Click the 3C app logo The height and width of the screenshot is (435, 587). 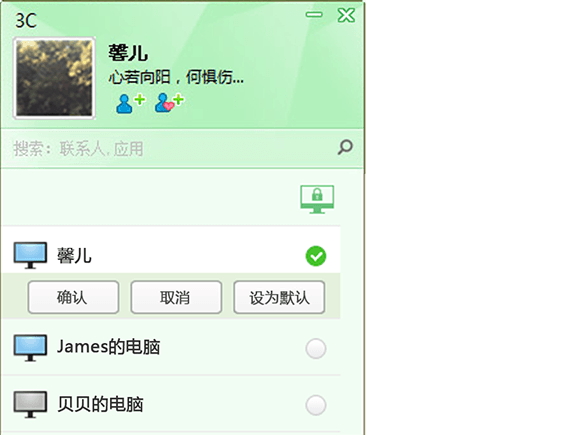(x=26, y=20)
